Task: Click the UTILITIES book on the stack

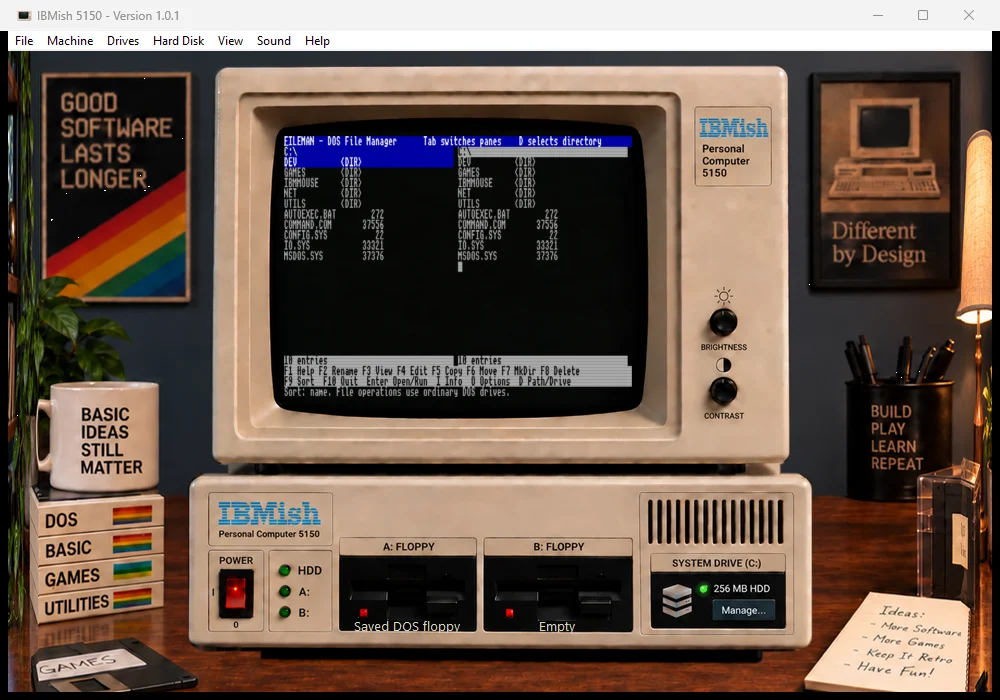Action: pyautogui.click(x=97, y=603)
